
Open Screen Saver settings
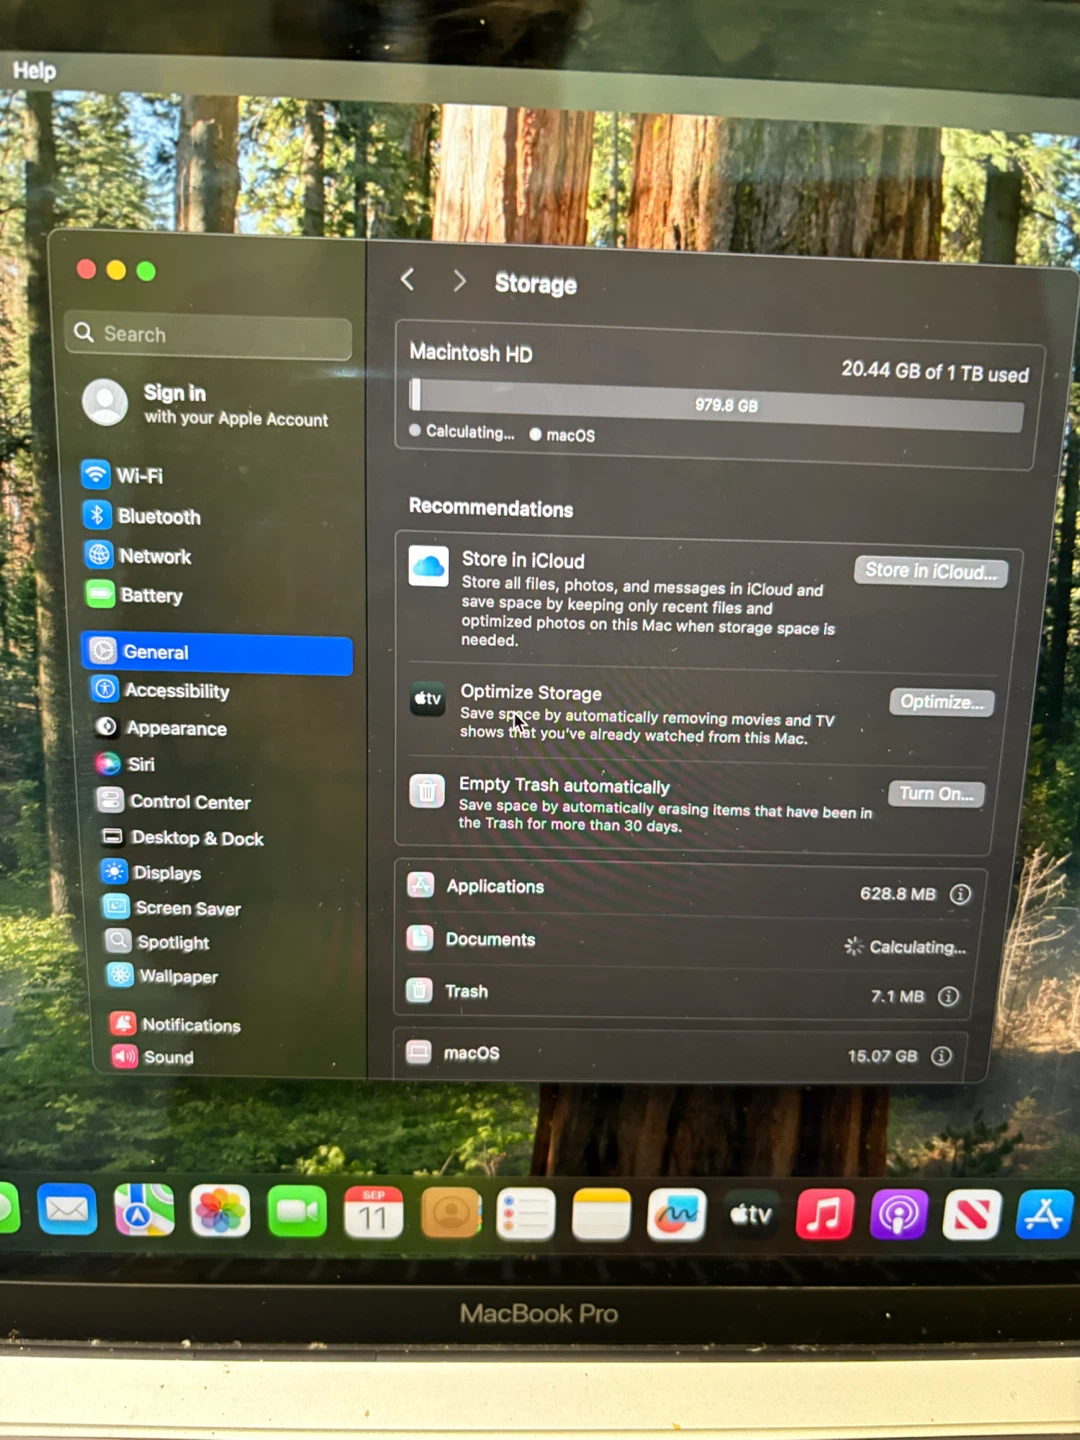tap(172, 908)
